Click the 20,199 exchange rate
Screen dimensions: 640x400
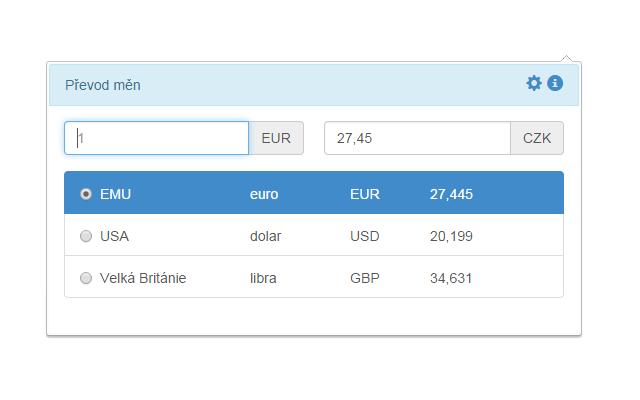451,236
